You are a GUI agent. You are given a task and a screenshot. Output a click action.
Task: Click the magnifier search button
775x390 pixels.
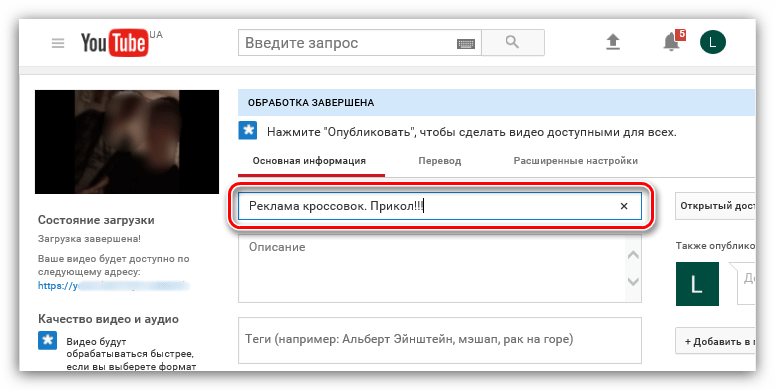[513, 42]
